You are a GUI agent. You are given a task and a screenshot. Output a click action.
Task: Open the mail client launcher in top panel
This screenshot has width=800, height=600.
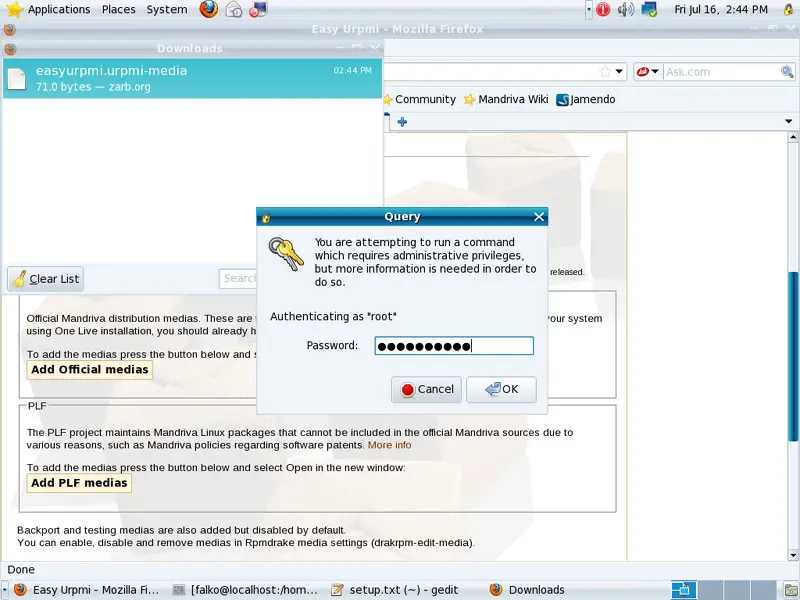(234, 9)
